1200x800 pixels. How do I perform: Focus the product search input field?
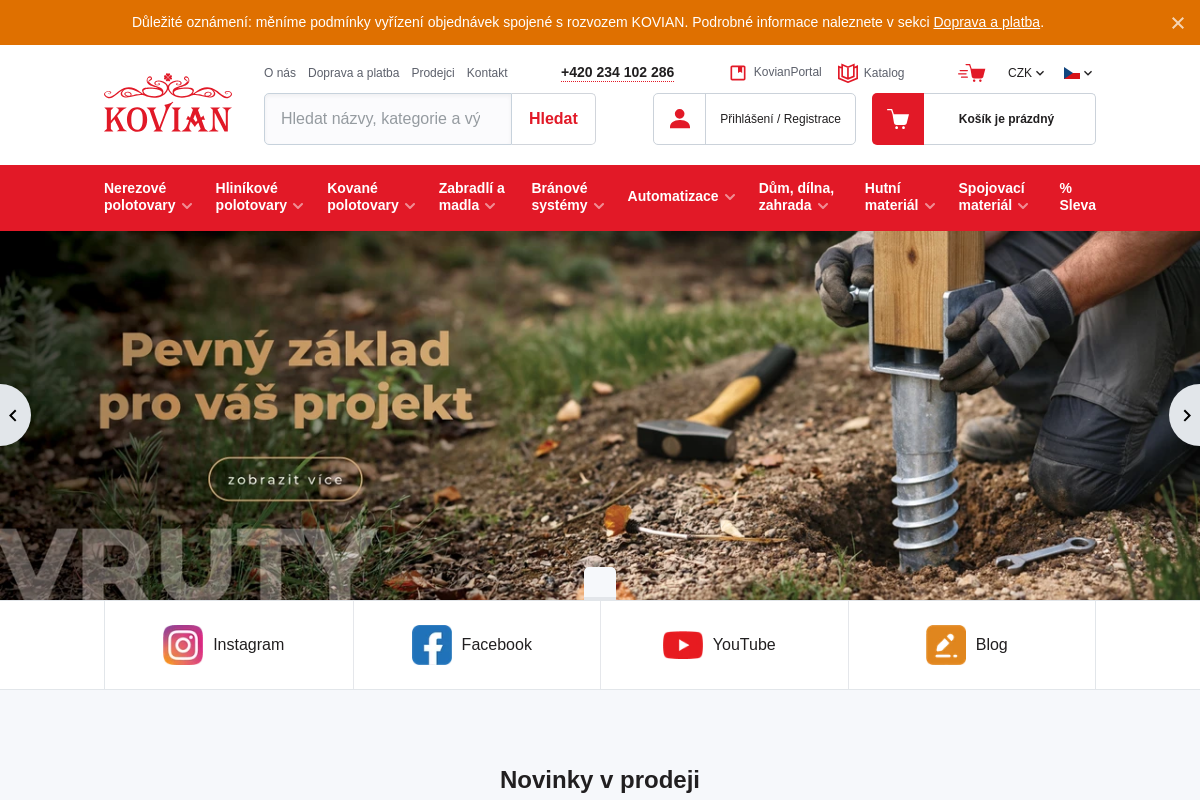(x=388, y=119)
